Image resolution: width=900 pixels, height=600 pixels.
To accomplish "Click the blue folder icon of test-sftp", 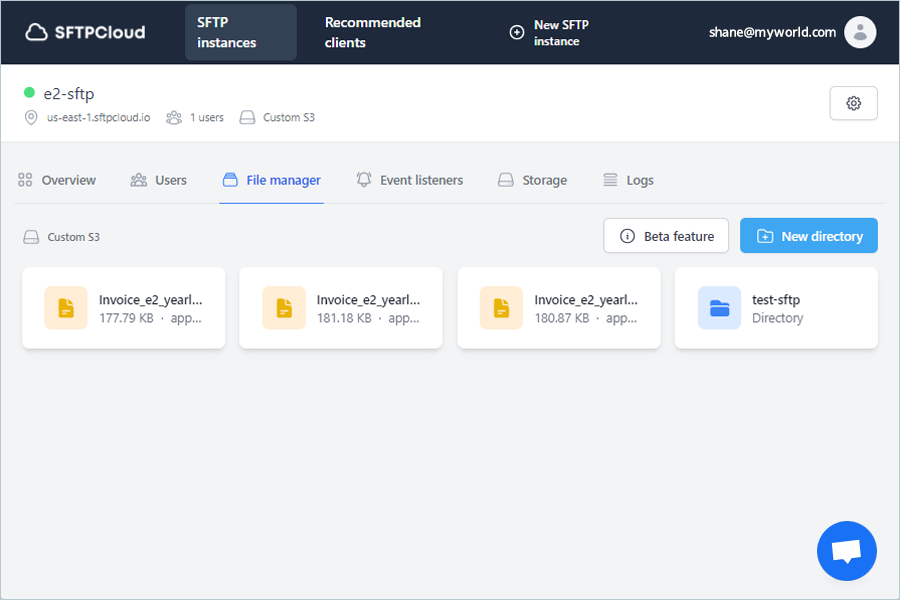I will click(720, 308).
